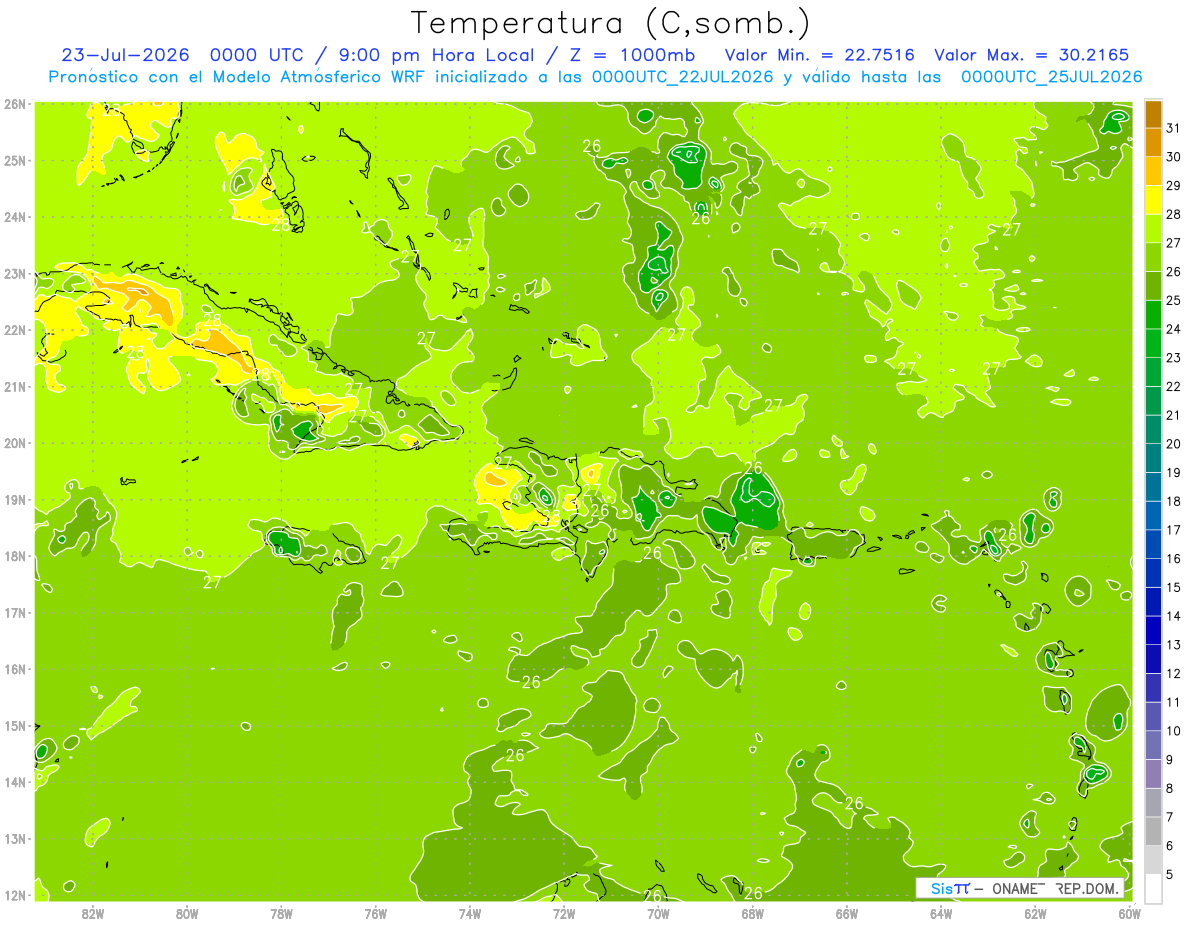1200x927 pixels.
Task: Click the '68W' longitude axis label
Action: (x=753, y=913)
